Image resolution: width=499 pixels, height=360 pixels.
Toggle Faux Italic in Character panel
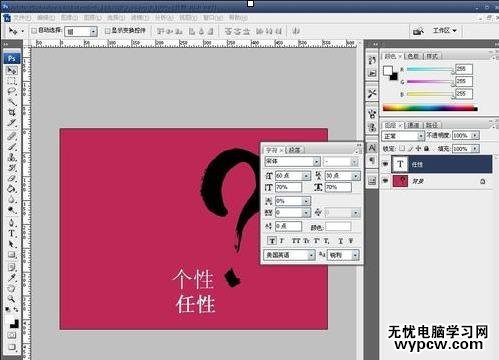282,241
